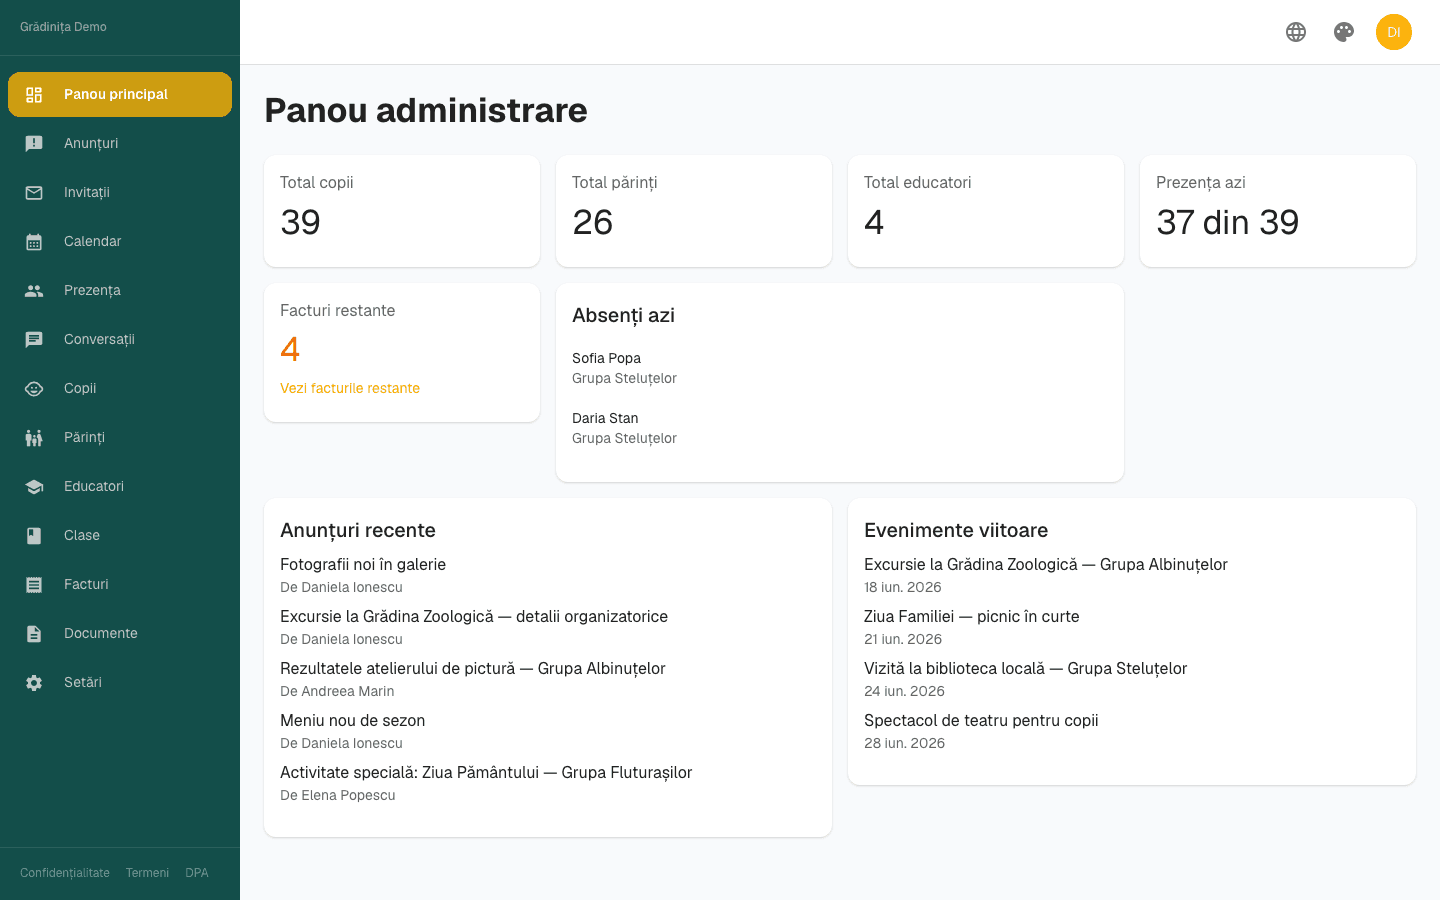This screenshot has width=1440, height=900.
Task: Open Termeni footer link
Action: [147, 873]
